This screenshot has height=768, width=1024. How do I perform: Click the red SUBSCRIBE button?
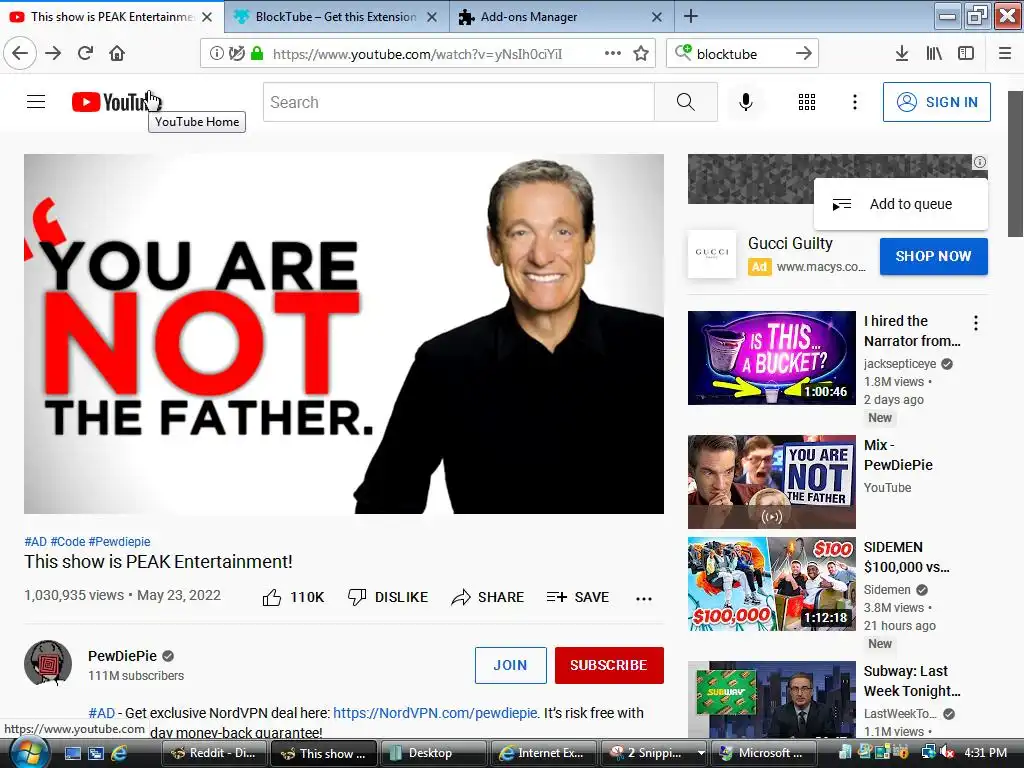(609, 665)
